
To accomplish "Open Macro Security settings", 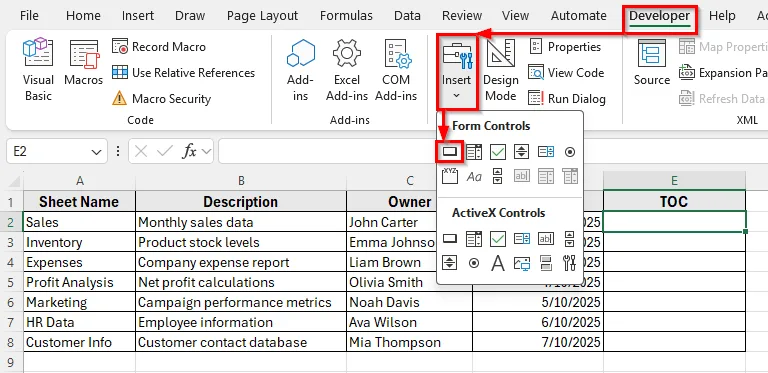I will (162, 98).
